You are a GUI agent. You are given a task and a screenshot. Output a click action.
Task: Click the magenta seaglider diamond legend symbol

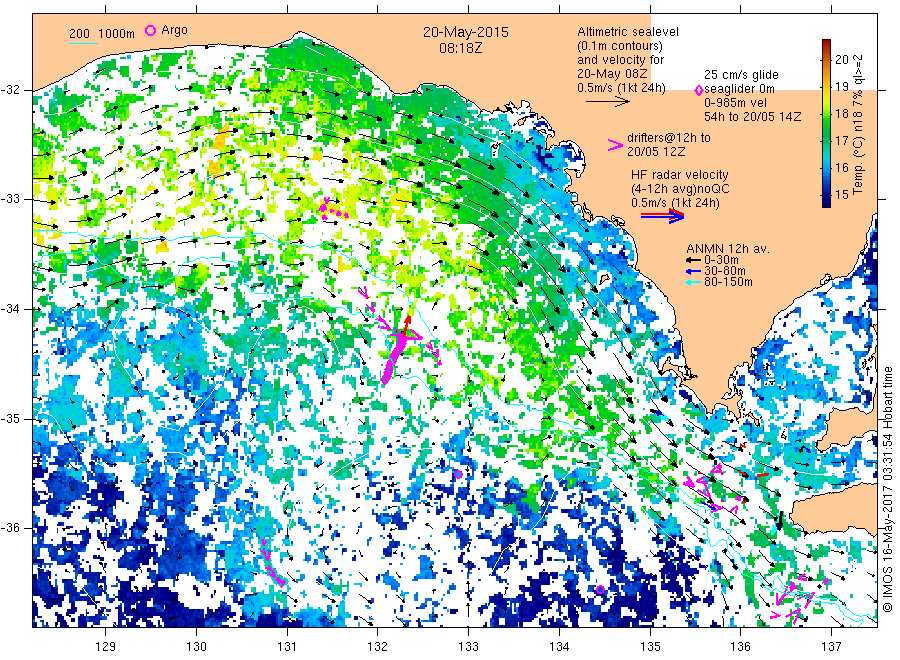699,90
